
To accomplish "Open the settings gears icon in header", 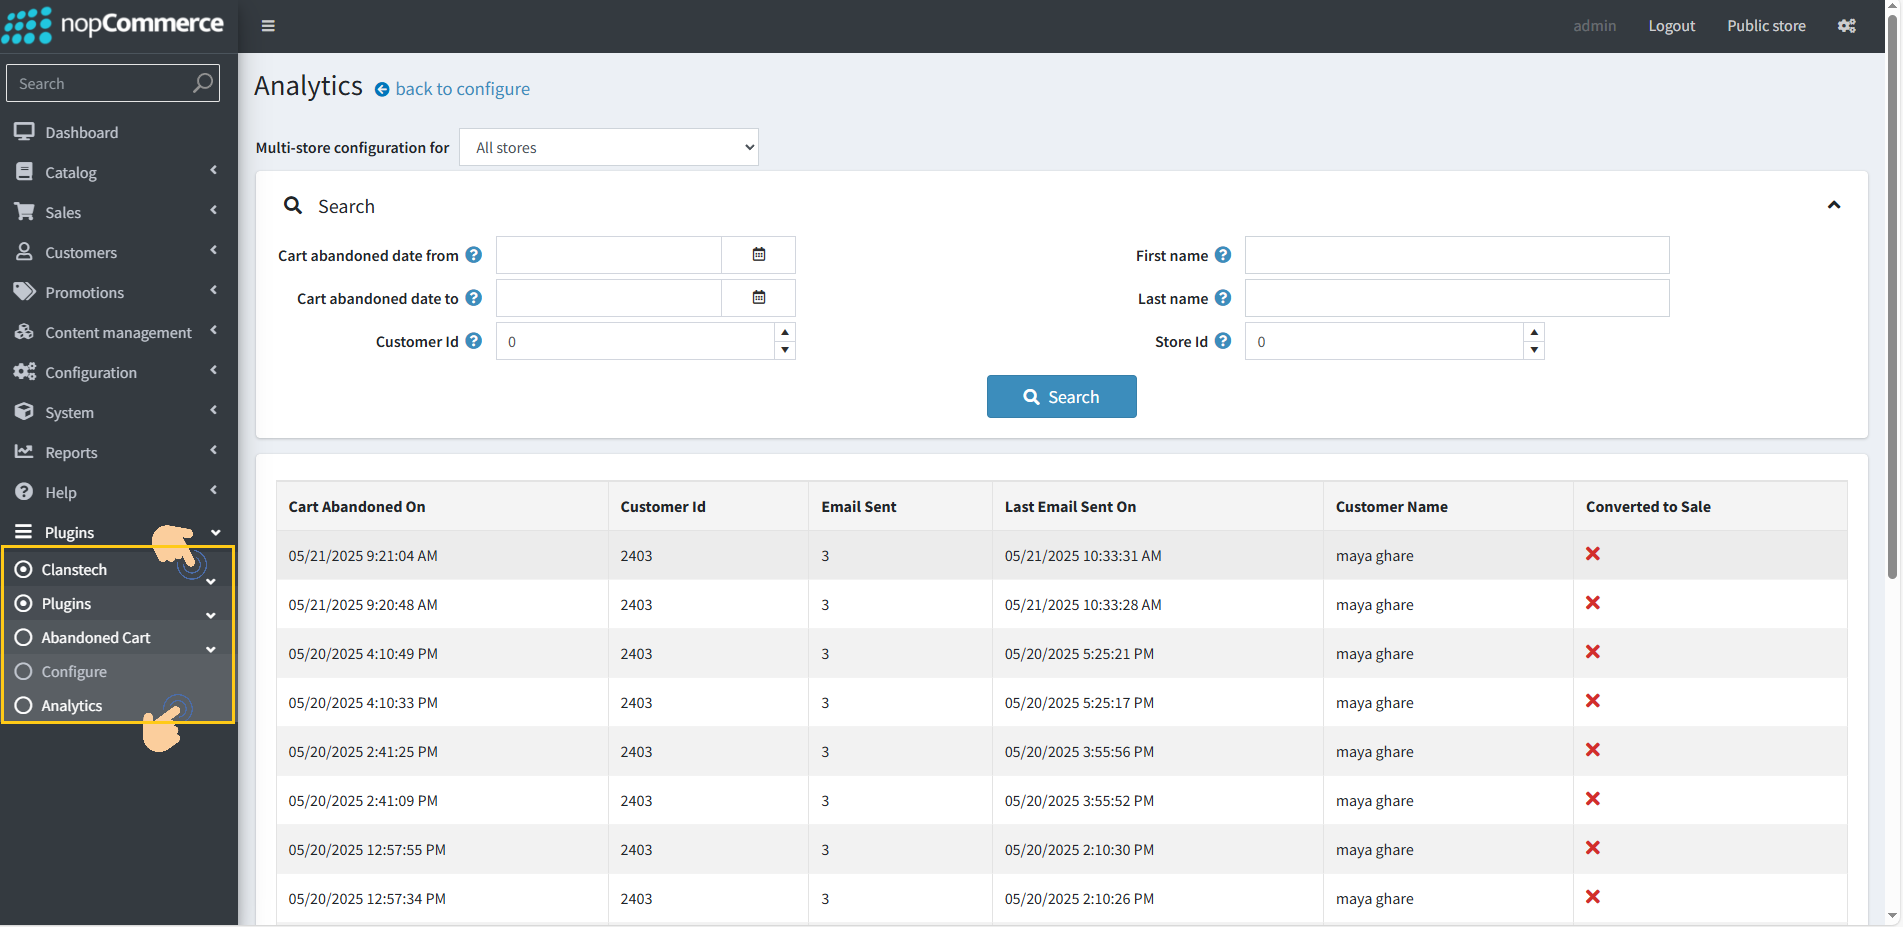I will tap(1846, 26).
